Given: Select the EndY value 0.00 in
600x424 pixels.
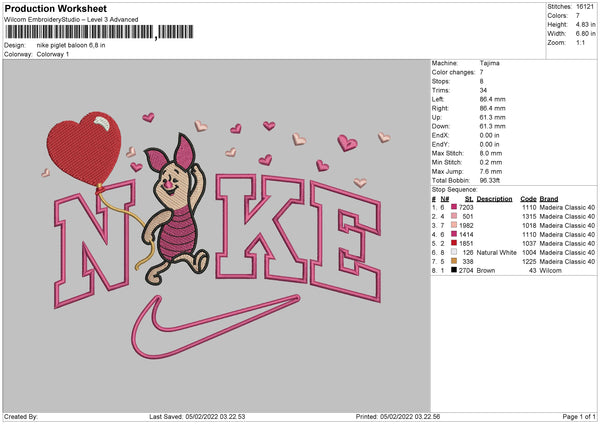Looking at the screenshot, I should 489,144.
